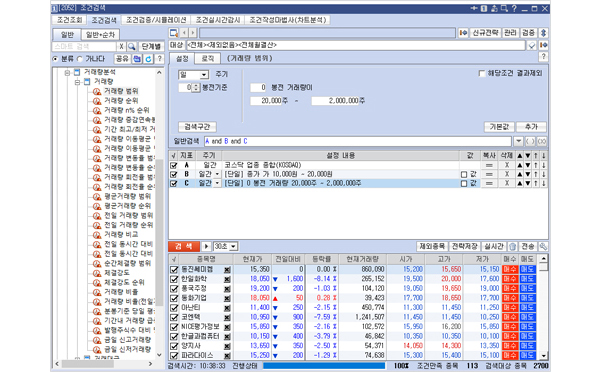The width and height of the screenshot is (602, 372).
Task: Select the 가나다 radio button
Action: point(79,59)
